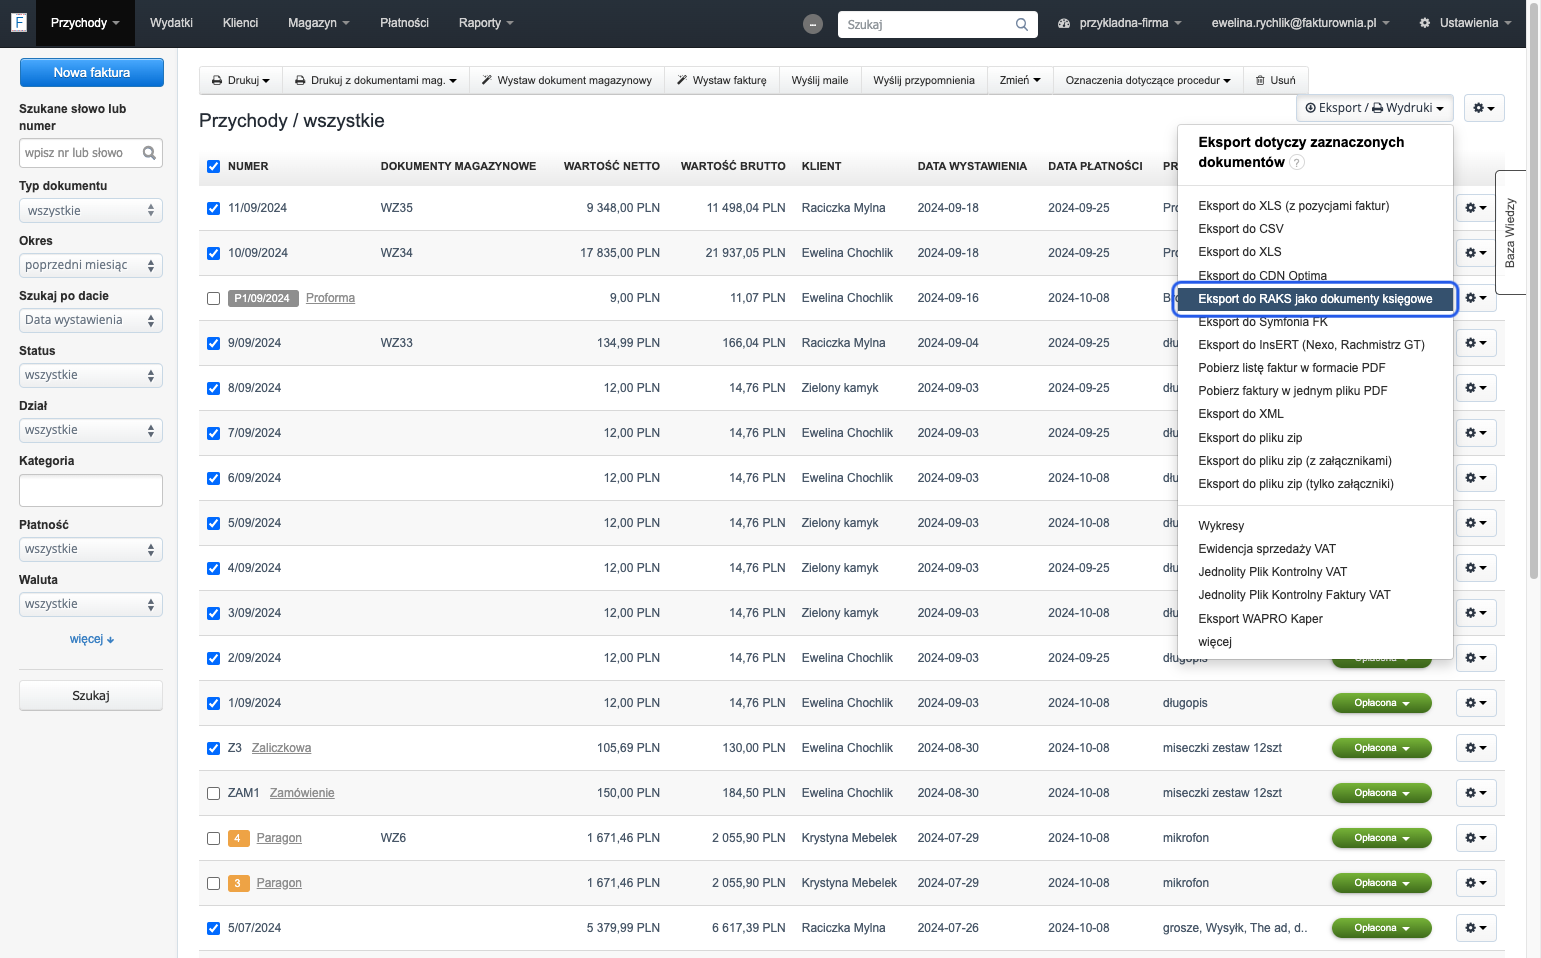Click Wystaw dokument magazynowy button

(x=566, y=80)
